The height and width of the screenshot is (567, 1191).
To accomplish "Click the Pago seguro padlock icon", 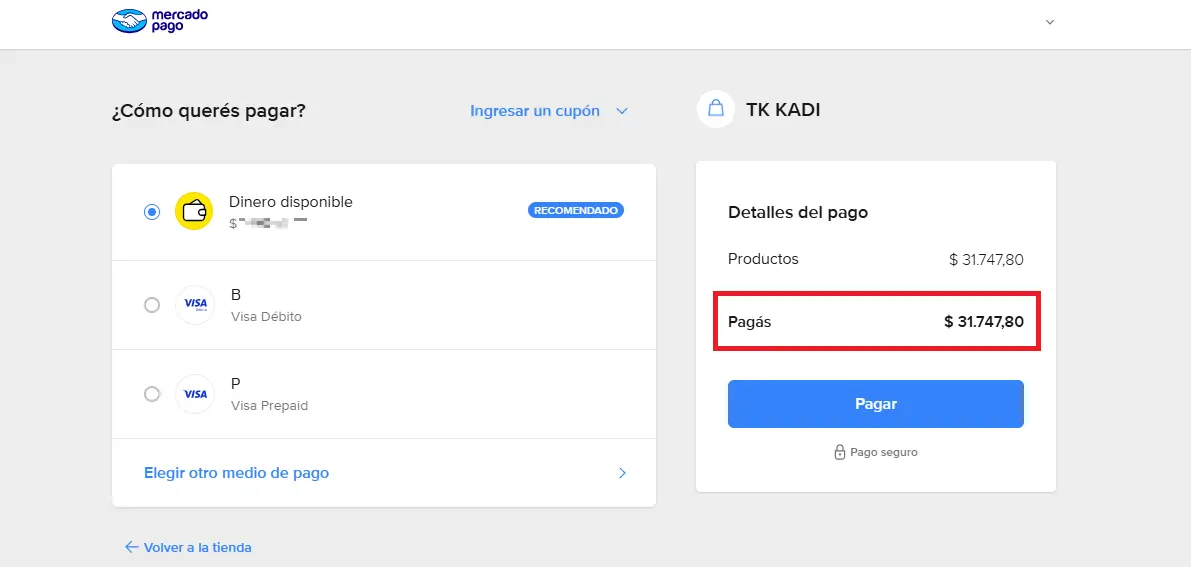I will 840,452.
